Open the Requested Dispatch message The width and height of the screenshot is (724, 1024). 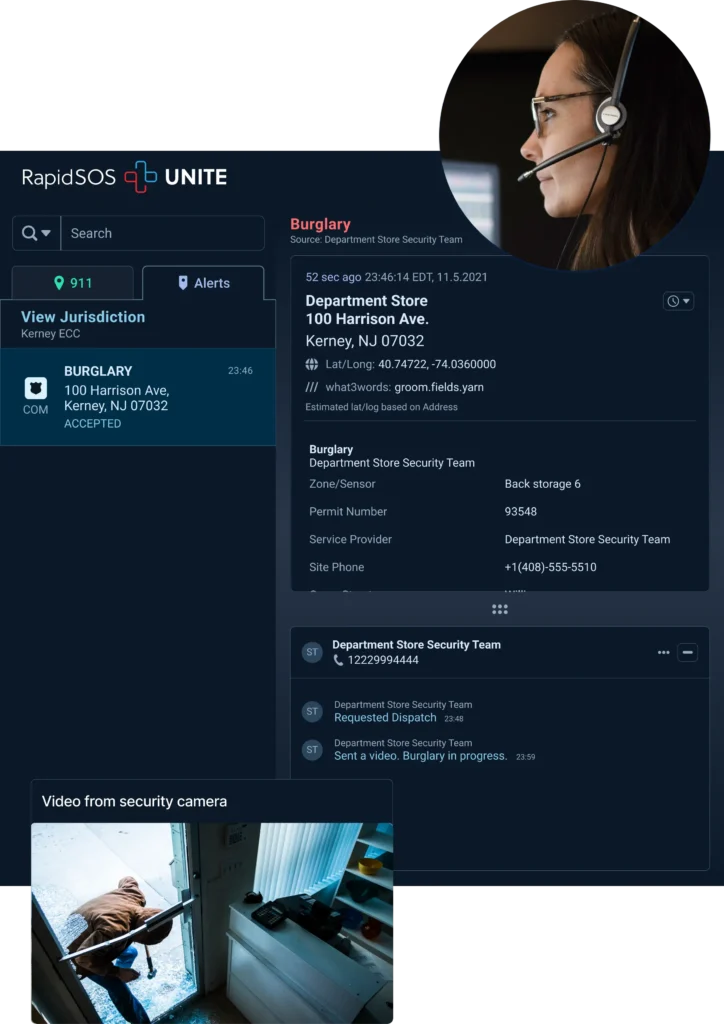point(385,718)
